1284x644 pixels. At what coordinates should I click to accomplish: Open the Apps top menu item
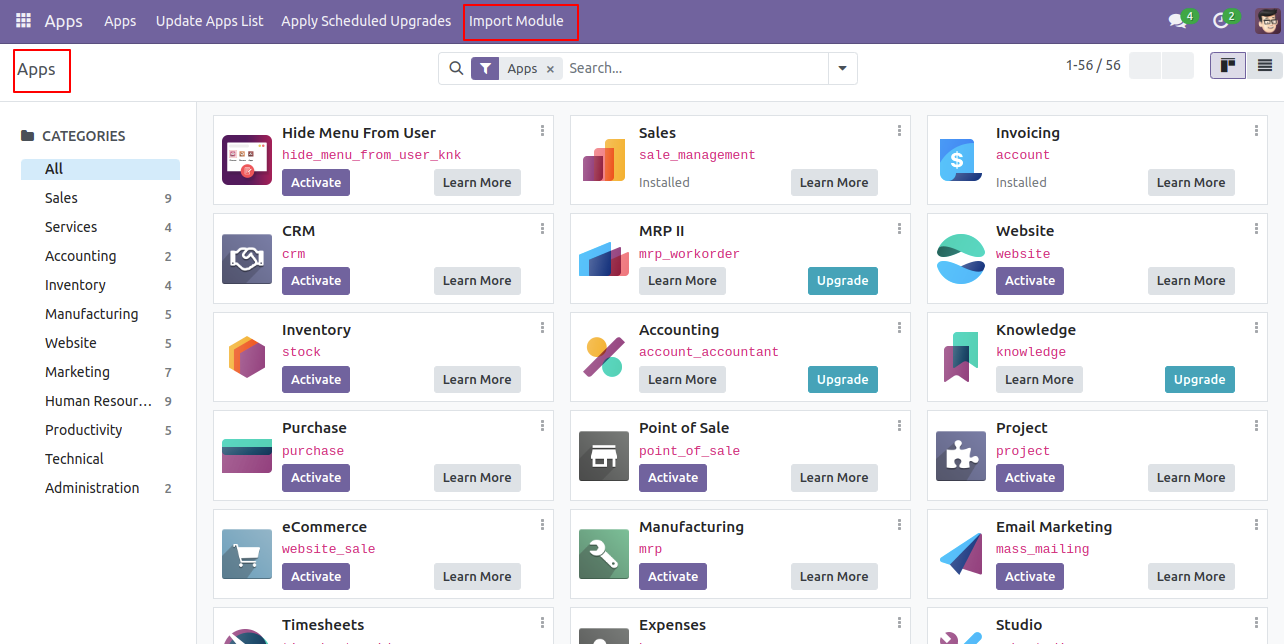click(x=120, y=21)
